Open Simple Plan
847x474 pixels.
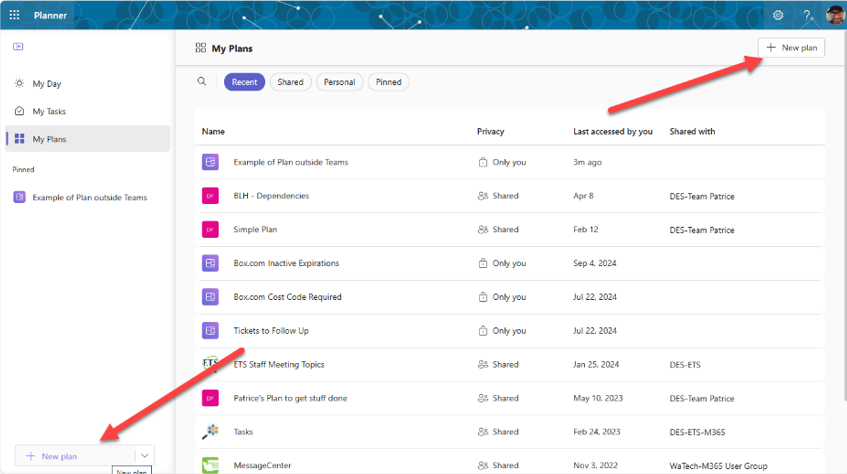click(255, 230)
